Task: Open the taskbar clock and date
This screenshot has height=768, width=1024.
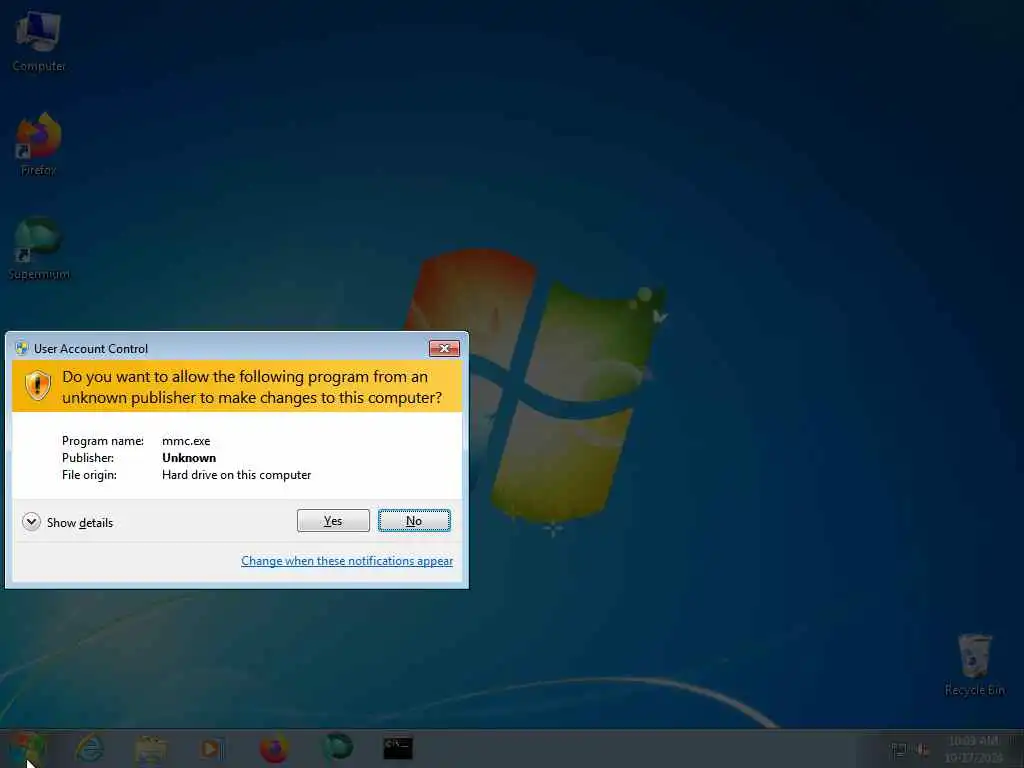Action: click(973, 749)
